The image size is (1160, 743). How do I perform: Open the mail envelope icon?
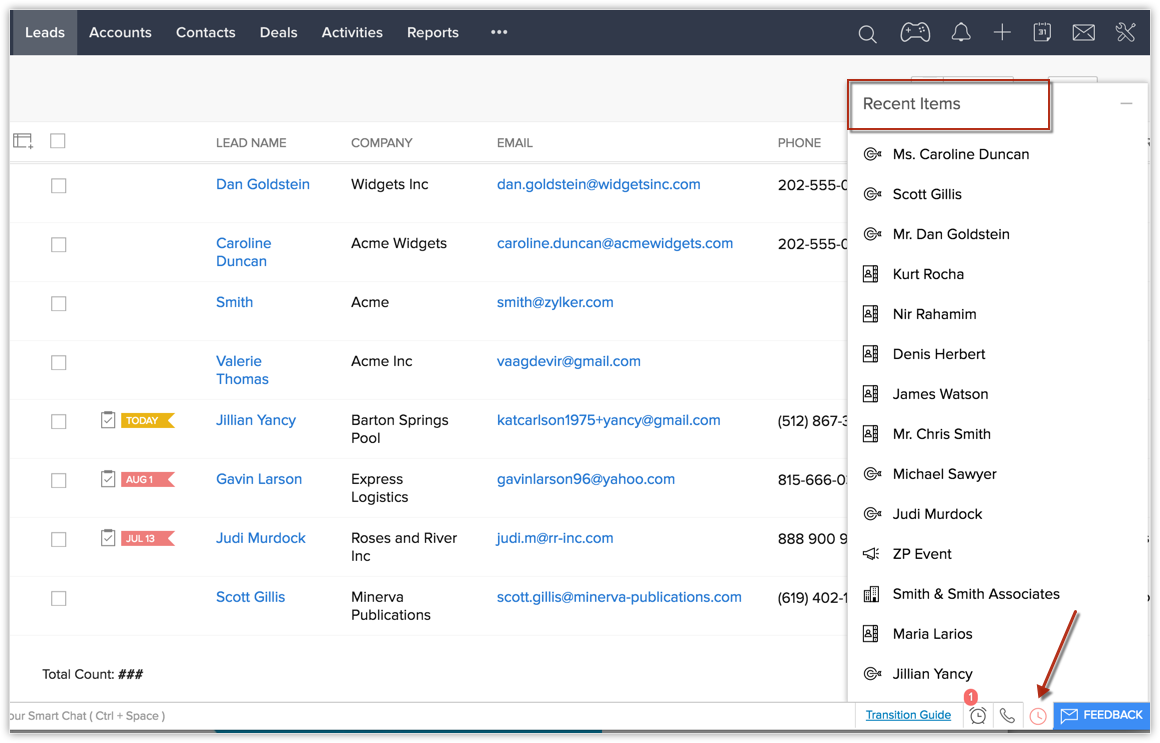point(1083,33)
